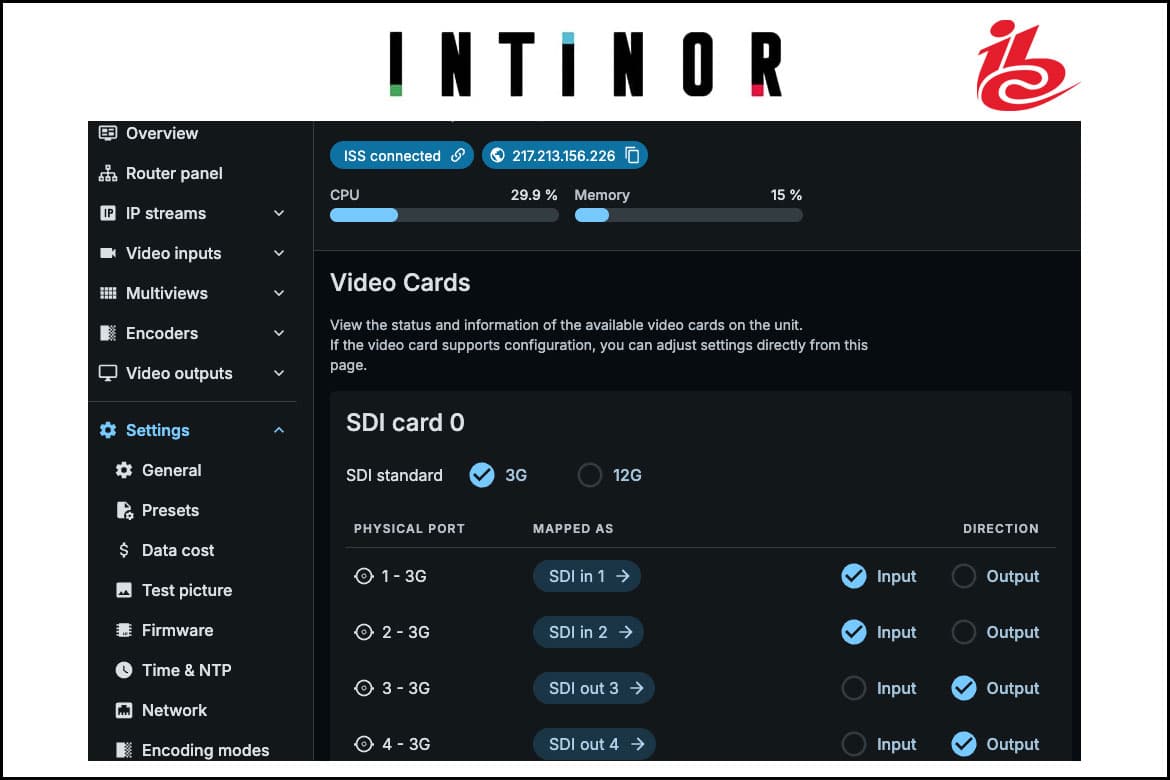The image size is (1170, 780).
Task: Click the port icon for 4 - 3G
Action: [x=363, y=744]
